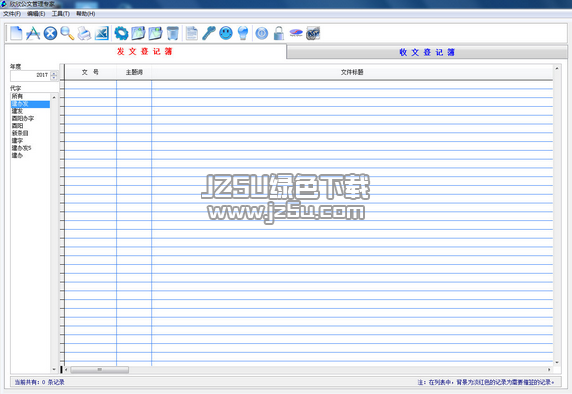
Task: Click the down arrow under the code list
Action: click(54, 369)
